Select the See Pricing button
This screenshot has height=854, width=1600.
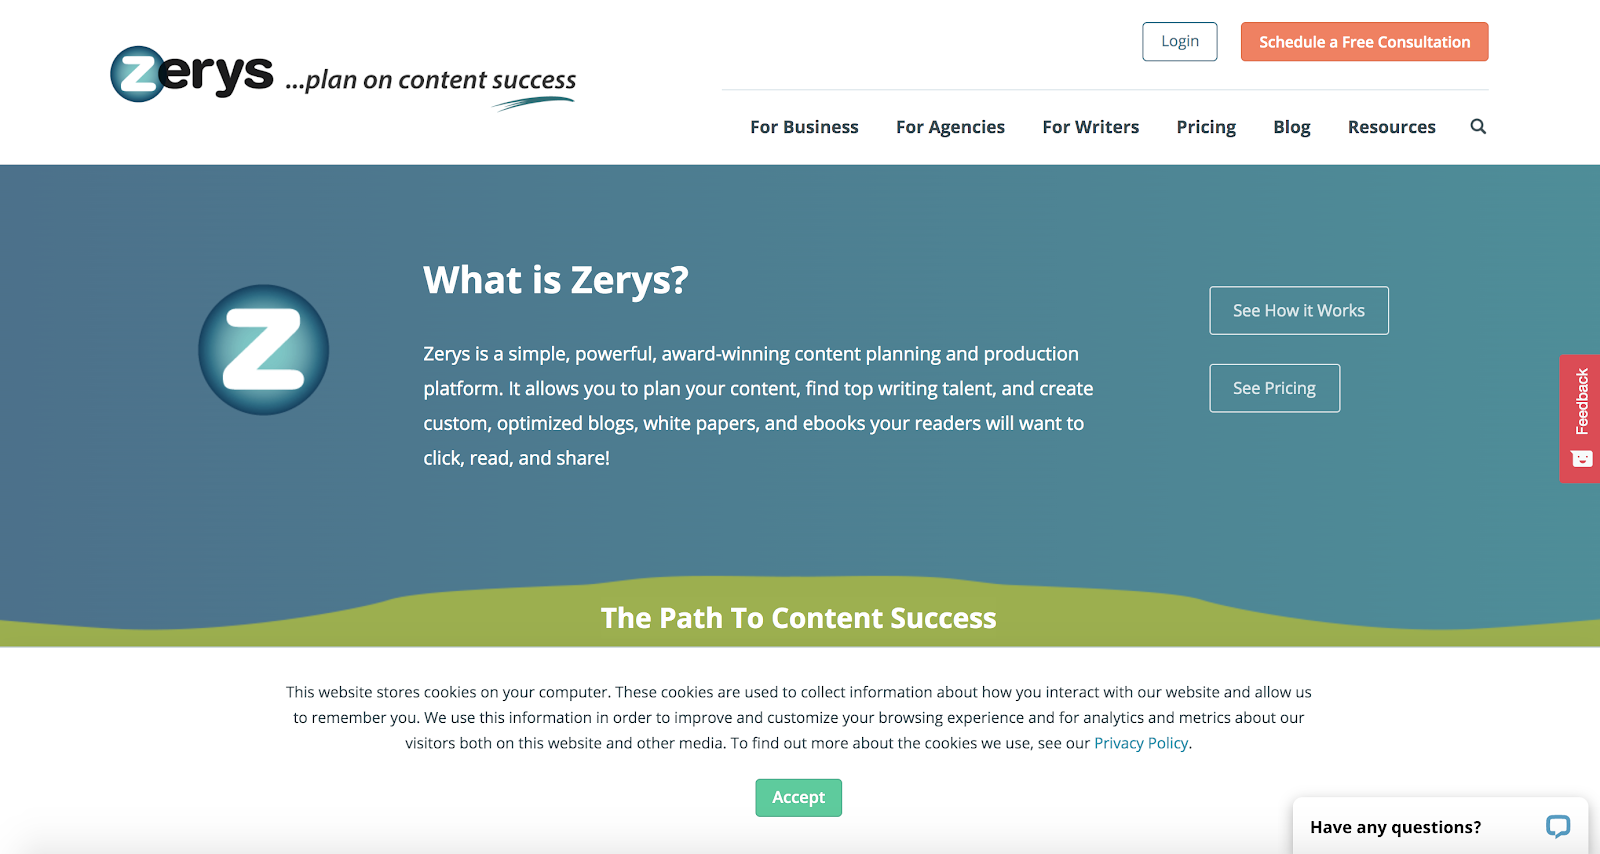[1274, 388]
